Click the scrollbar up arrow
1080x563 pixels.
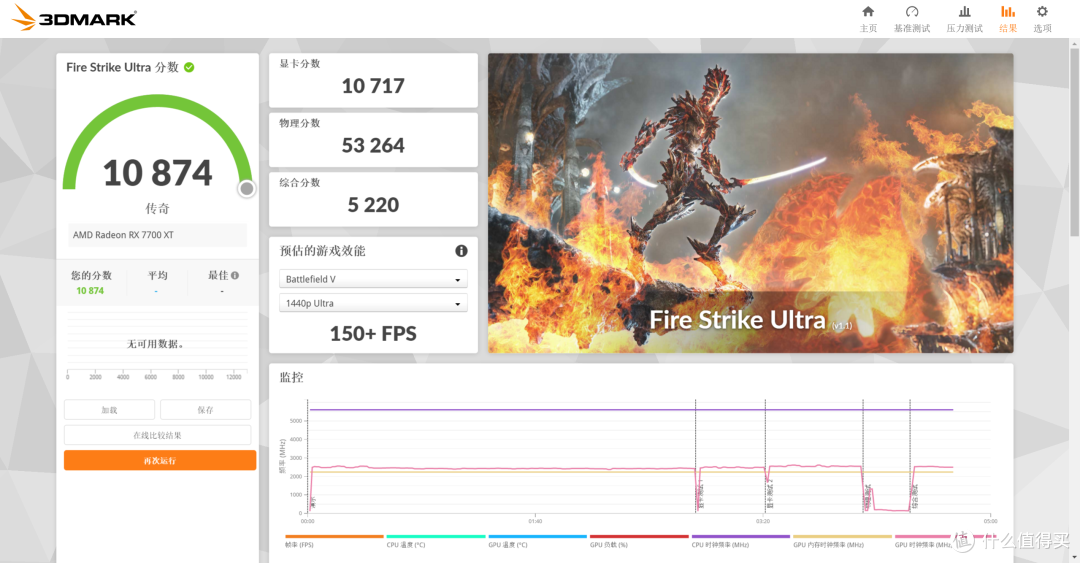pyautogui.click(x=1074, y=43)
